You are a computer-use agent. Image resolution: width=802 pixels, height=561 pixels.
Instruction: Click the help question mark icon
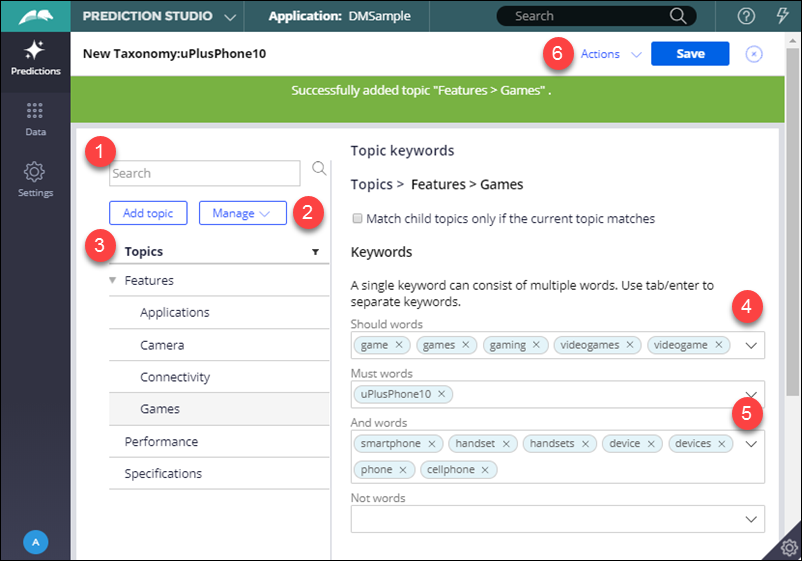click(x=745, y=16)
